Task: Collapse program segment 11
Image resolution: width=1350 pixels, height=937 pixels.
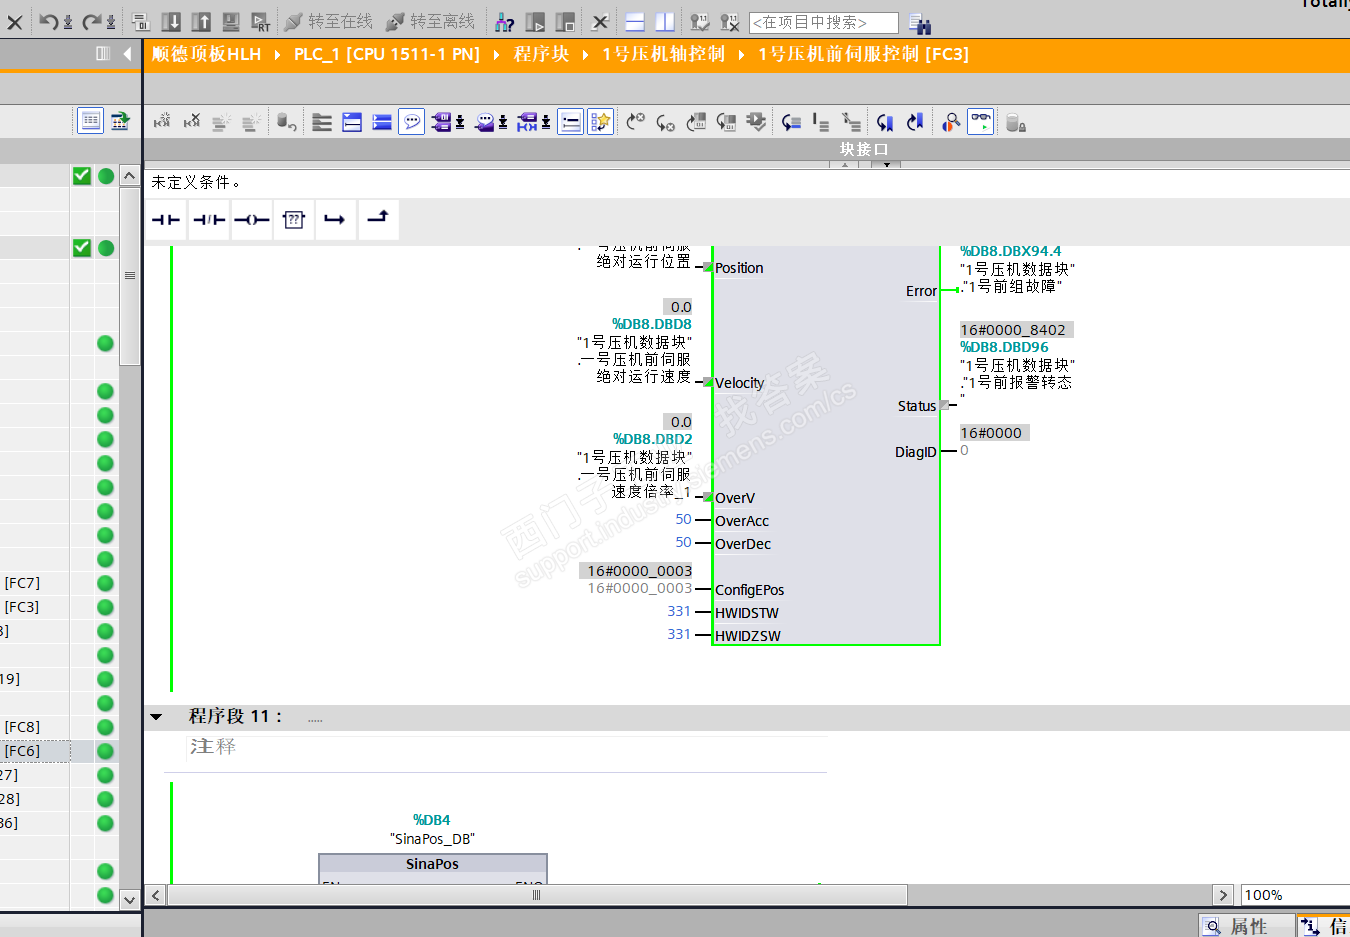Action: pos(156,716)
